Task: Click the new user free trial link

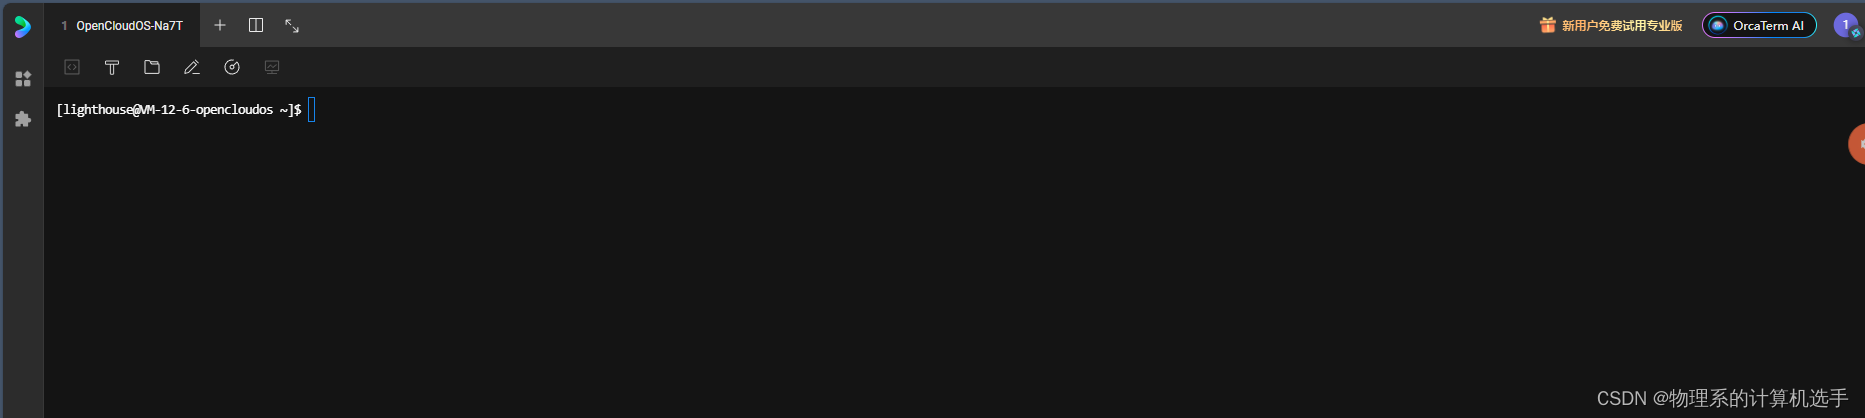Action: click(1622, 26)
